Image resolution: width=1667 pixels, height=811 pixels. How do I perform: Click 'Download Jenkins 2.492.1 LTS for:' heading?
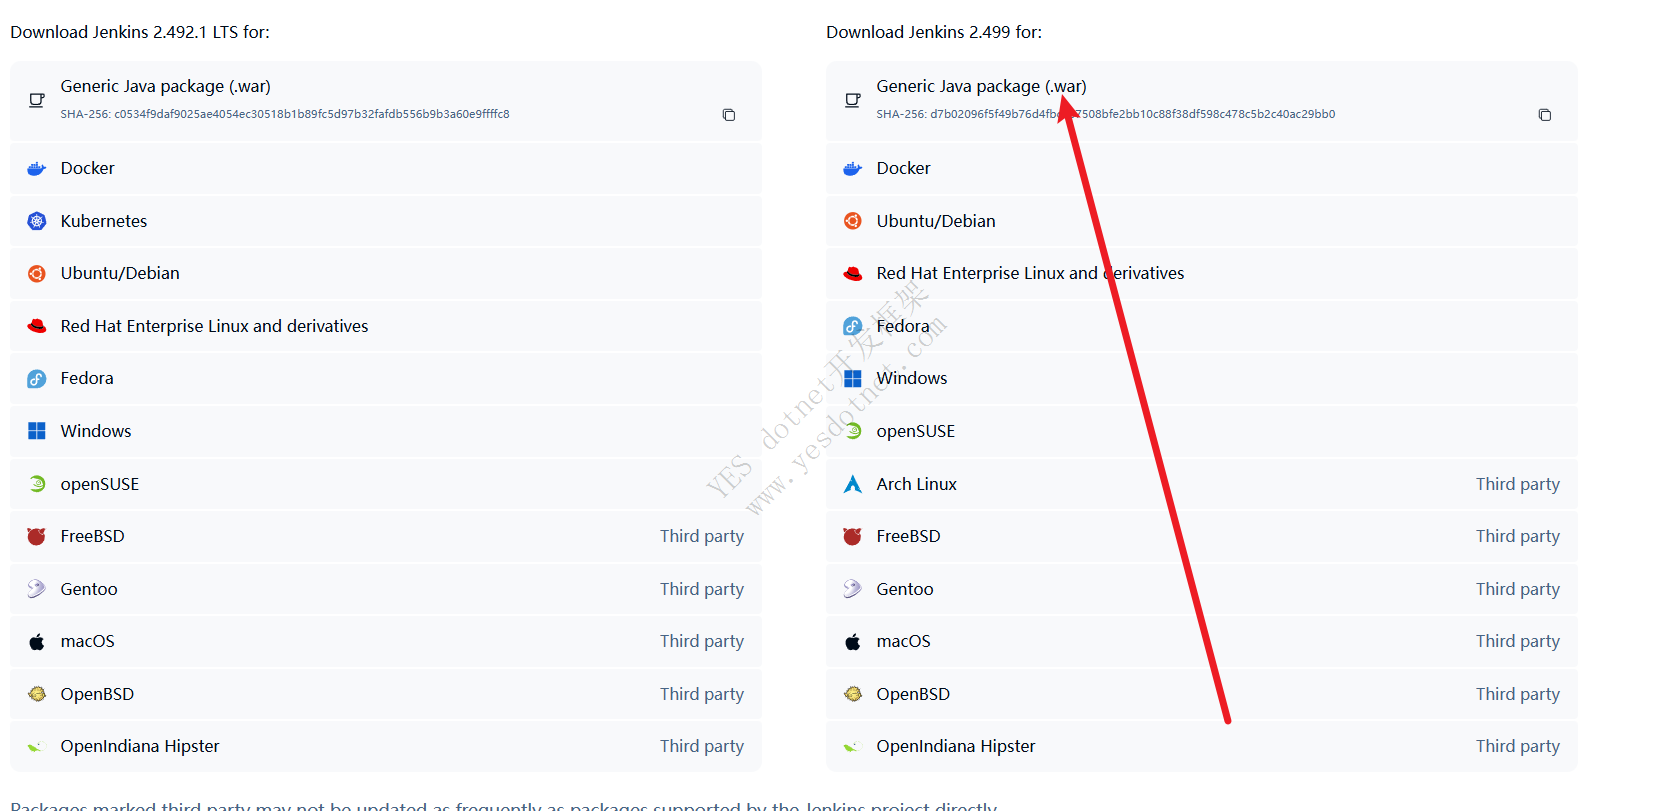(x=140, y=32)
